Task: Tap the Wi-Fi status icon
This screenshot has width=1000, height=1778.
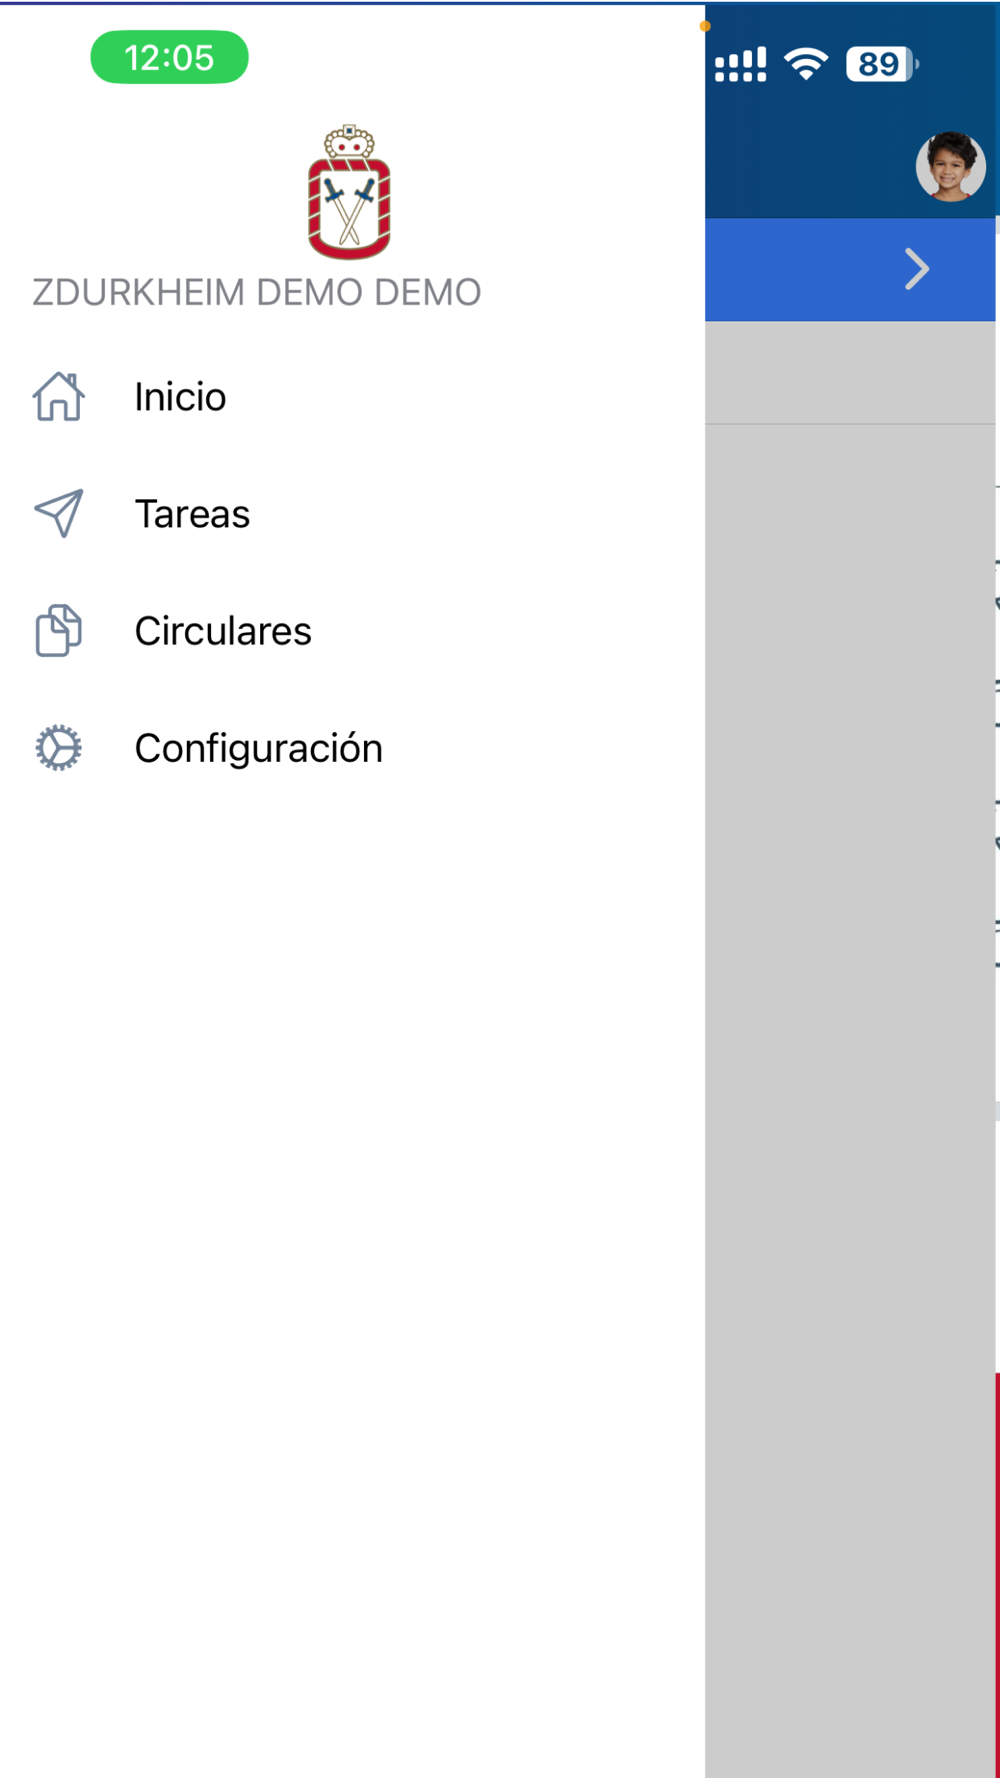Action: click(x=806, y=64)
